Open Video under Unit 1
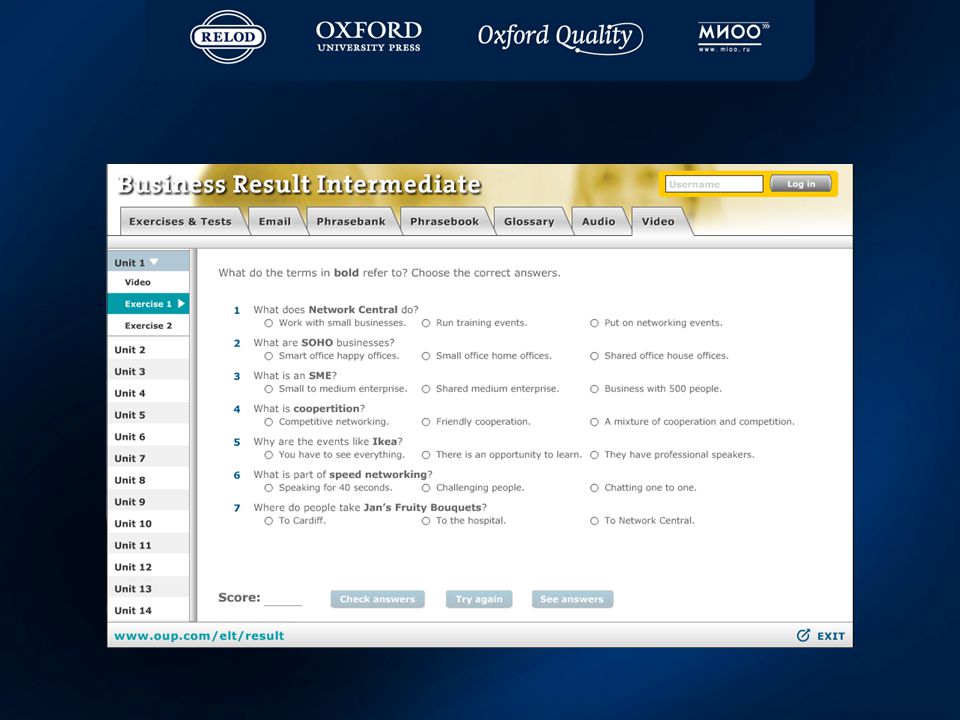Viewport: 960px width, 720px height. pyautogui.click(x=148, y=282)
